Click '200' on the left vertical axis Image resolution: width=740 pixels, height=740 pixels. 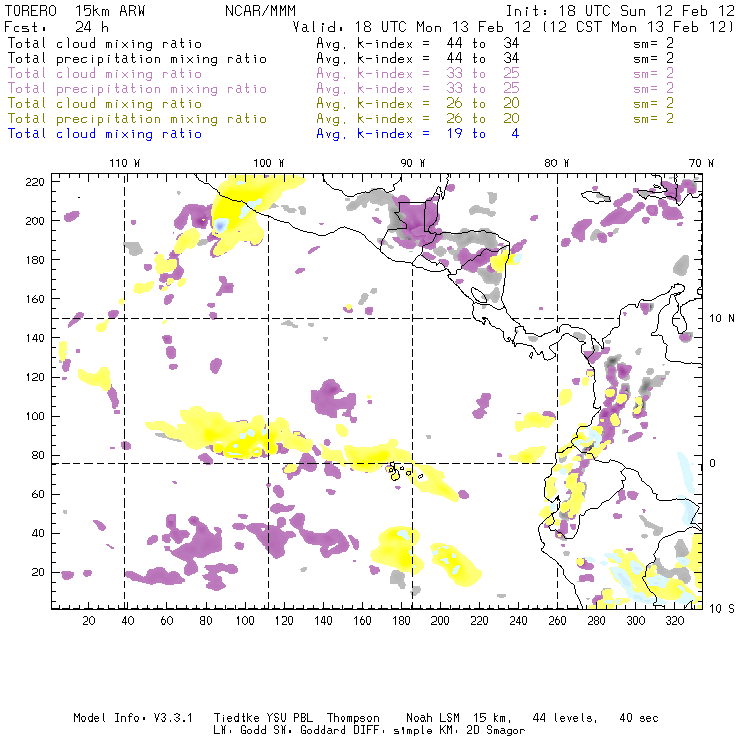[x=35, y=221]
